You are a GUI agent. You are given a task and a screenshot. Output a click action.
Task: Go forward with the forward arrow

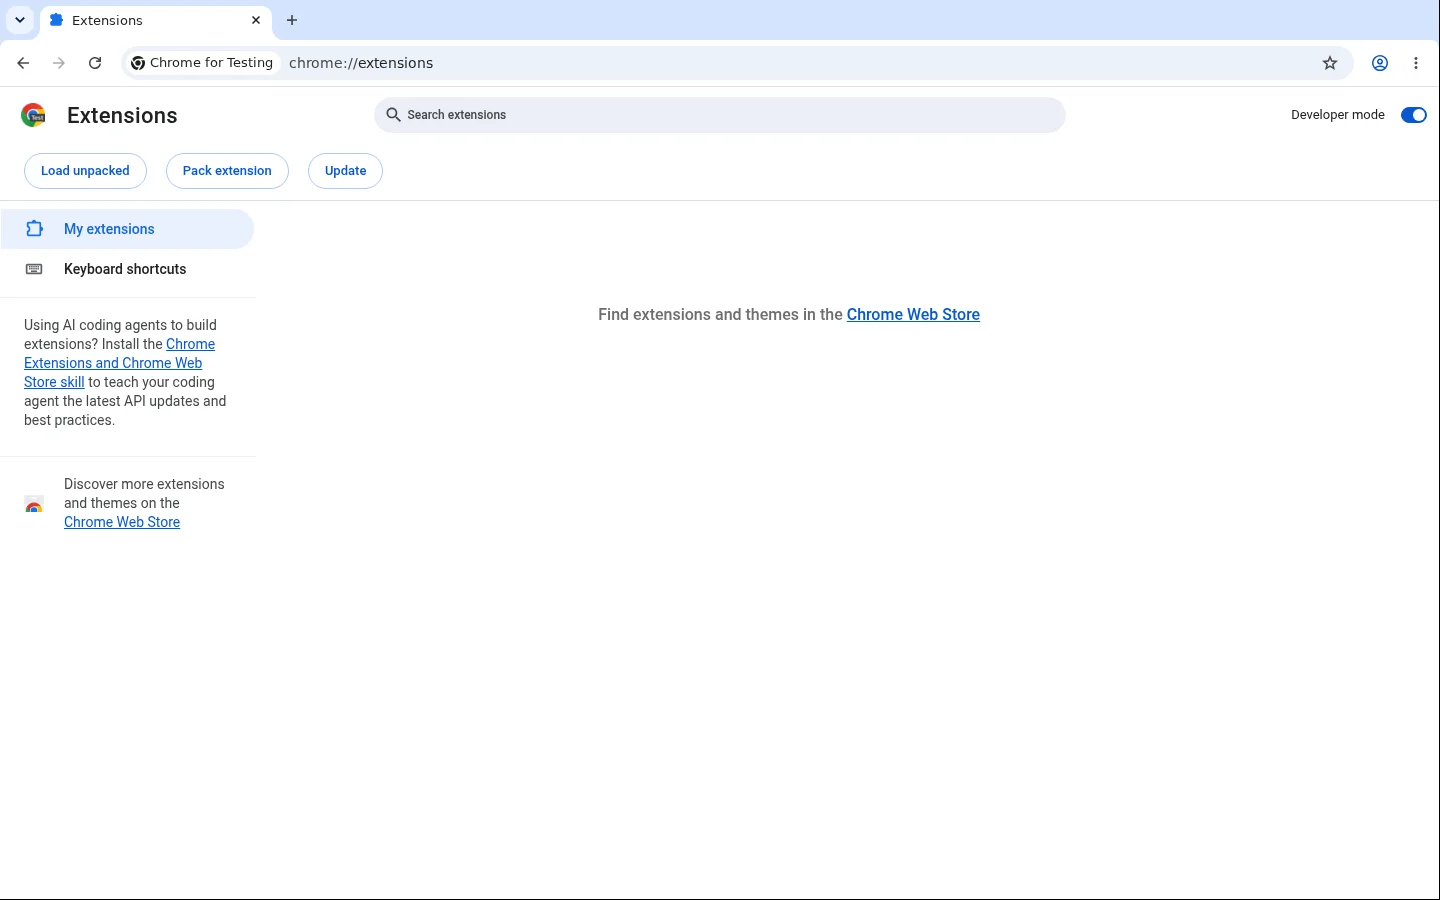point(59,63)
